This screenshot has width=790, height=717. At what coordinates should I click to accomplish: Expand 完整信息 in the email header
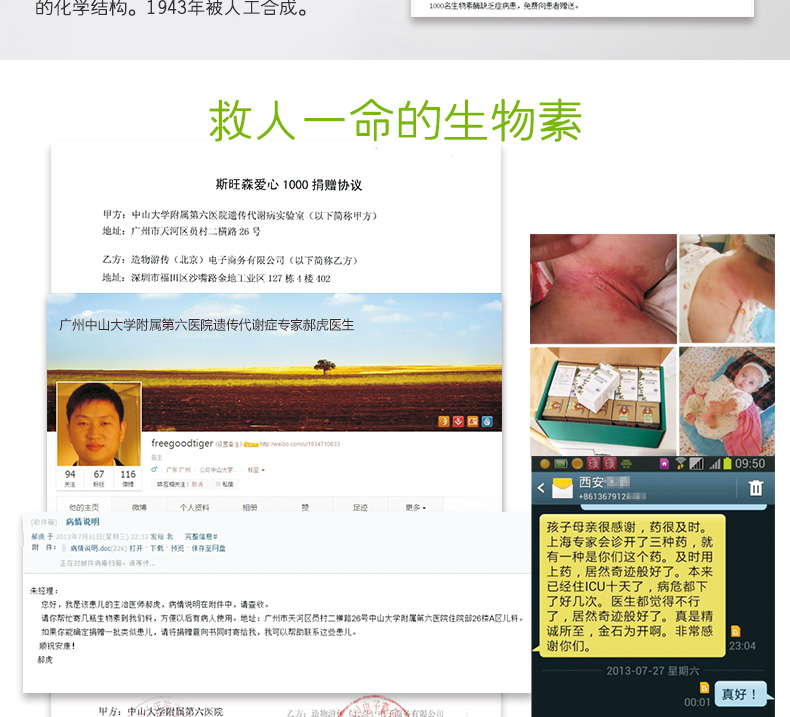(x=200, y=537)
